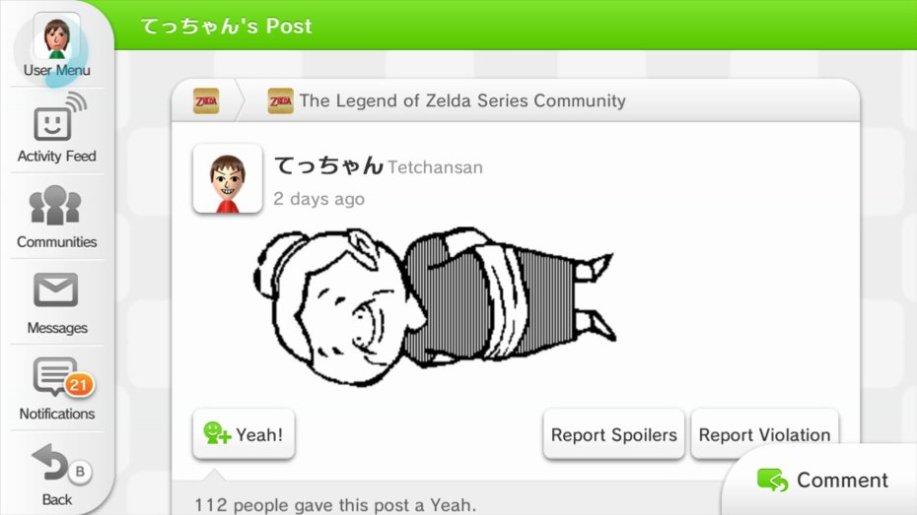
Task: Click the Tetchansan username
Action: point(435,168)
